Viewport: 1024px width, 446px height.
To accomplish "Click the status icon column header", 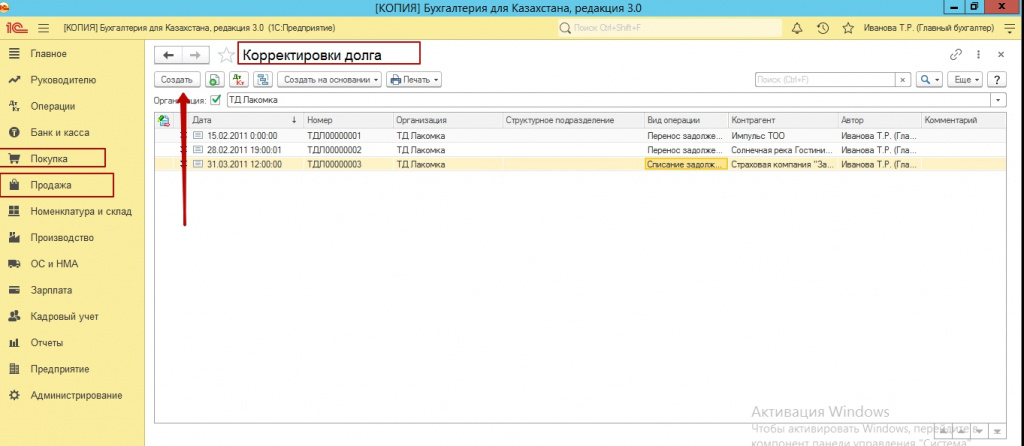I will point(164,120).
